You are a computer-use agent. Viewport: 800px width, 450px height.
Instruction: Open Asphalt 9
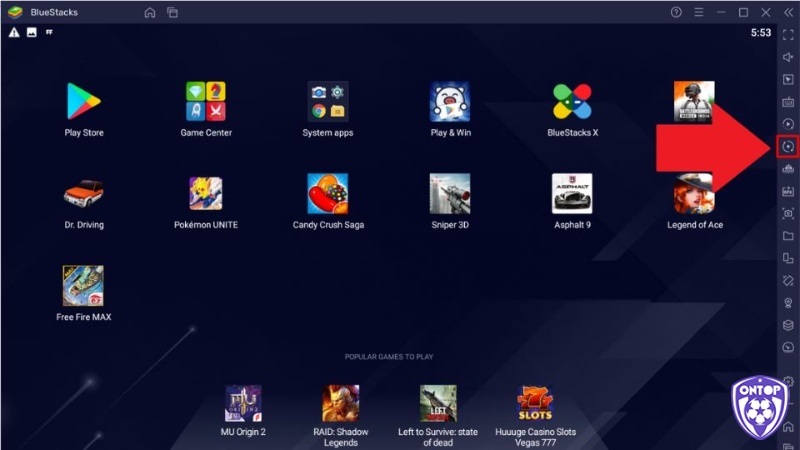pos(572,193)
